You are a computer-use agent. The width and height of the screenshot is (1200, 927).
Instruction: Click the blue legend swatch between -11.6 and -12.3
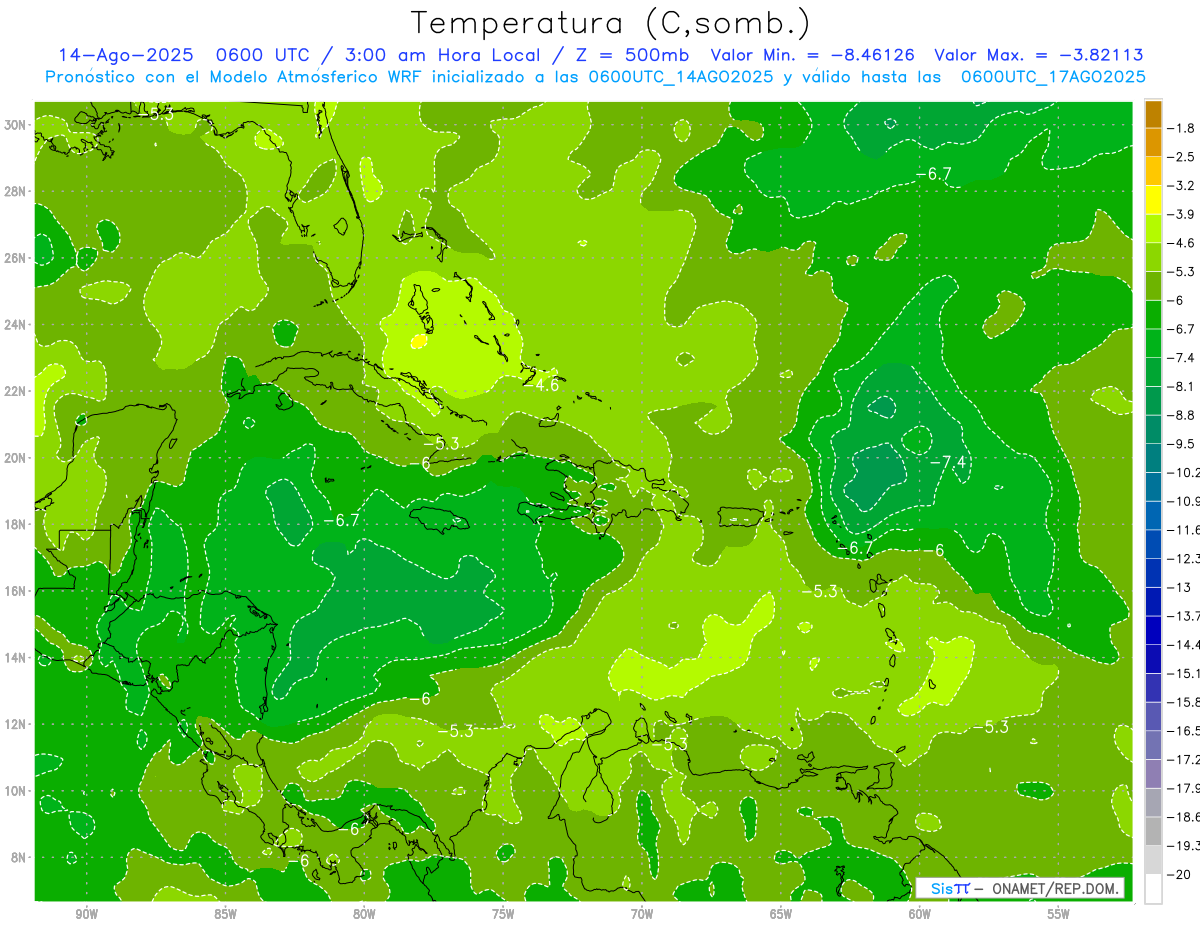[x=1153, y=544]
